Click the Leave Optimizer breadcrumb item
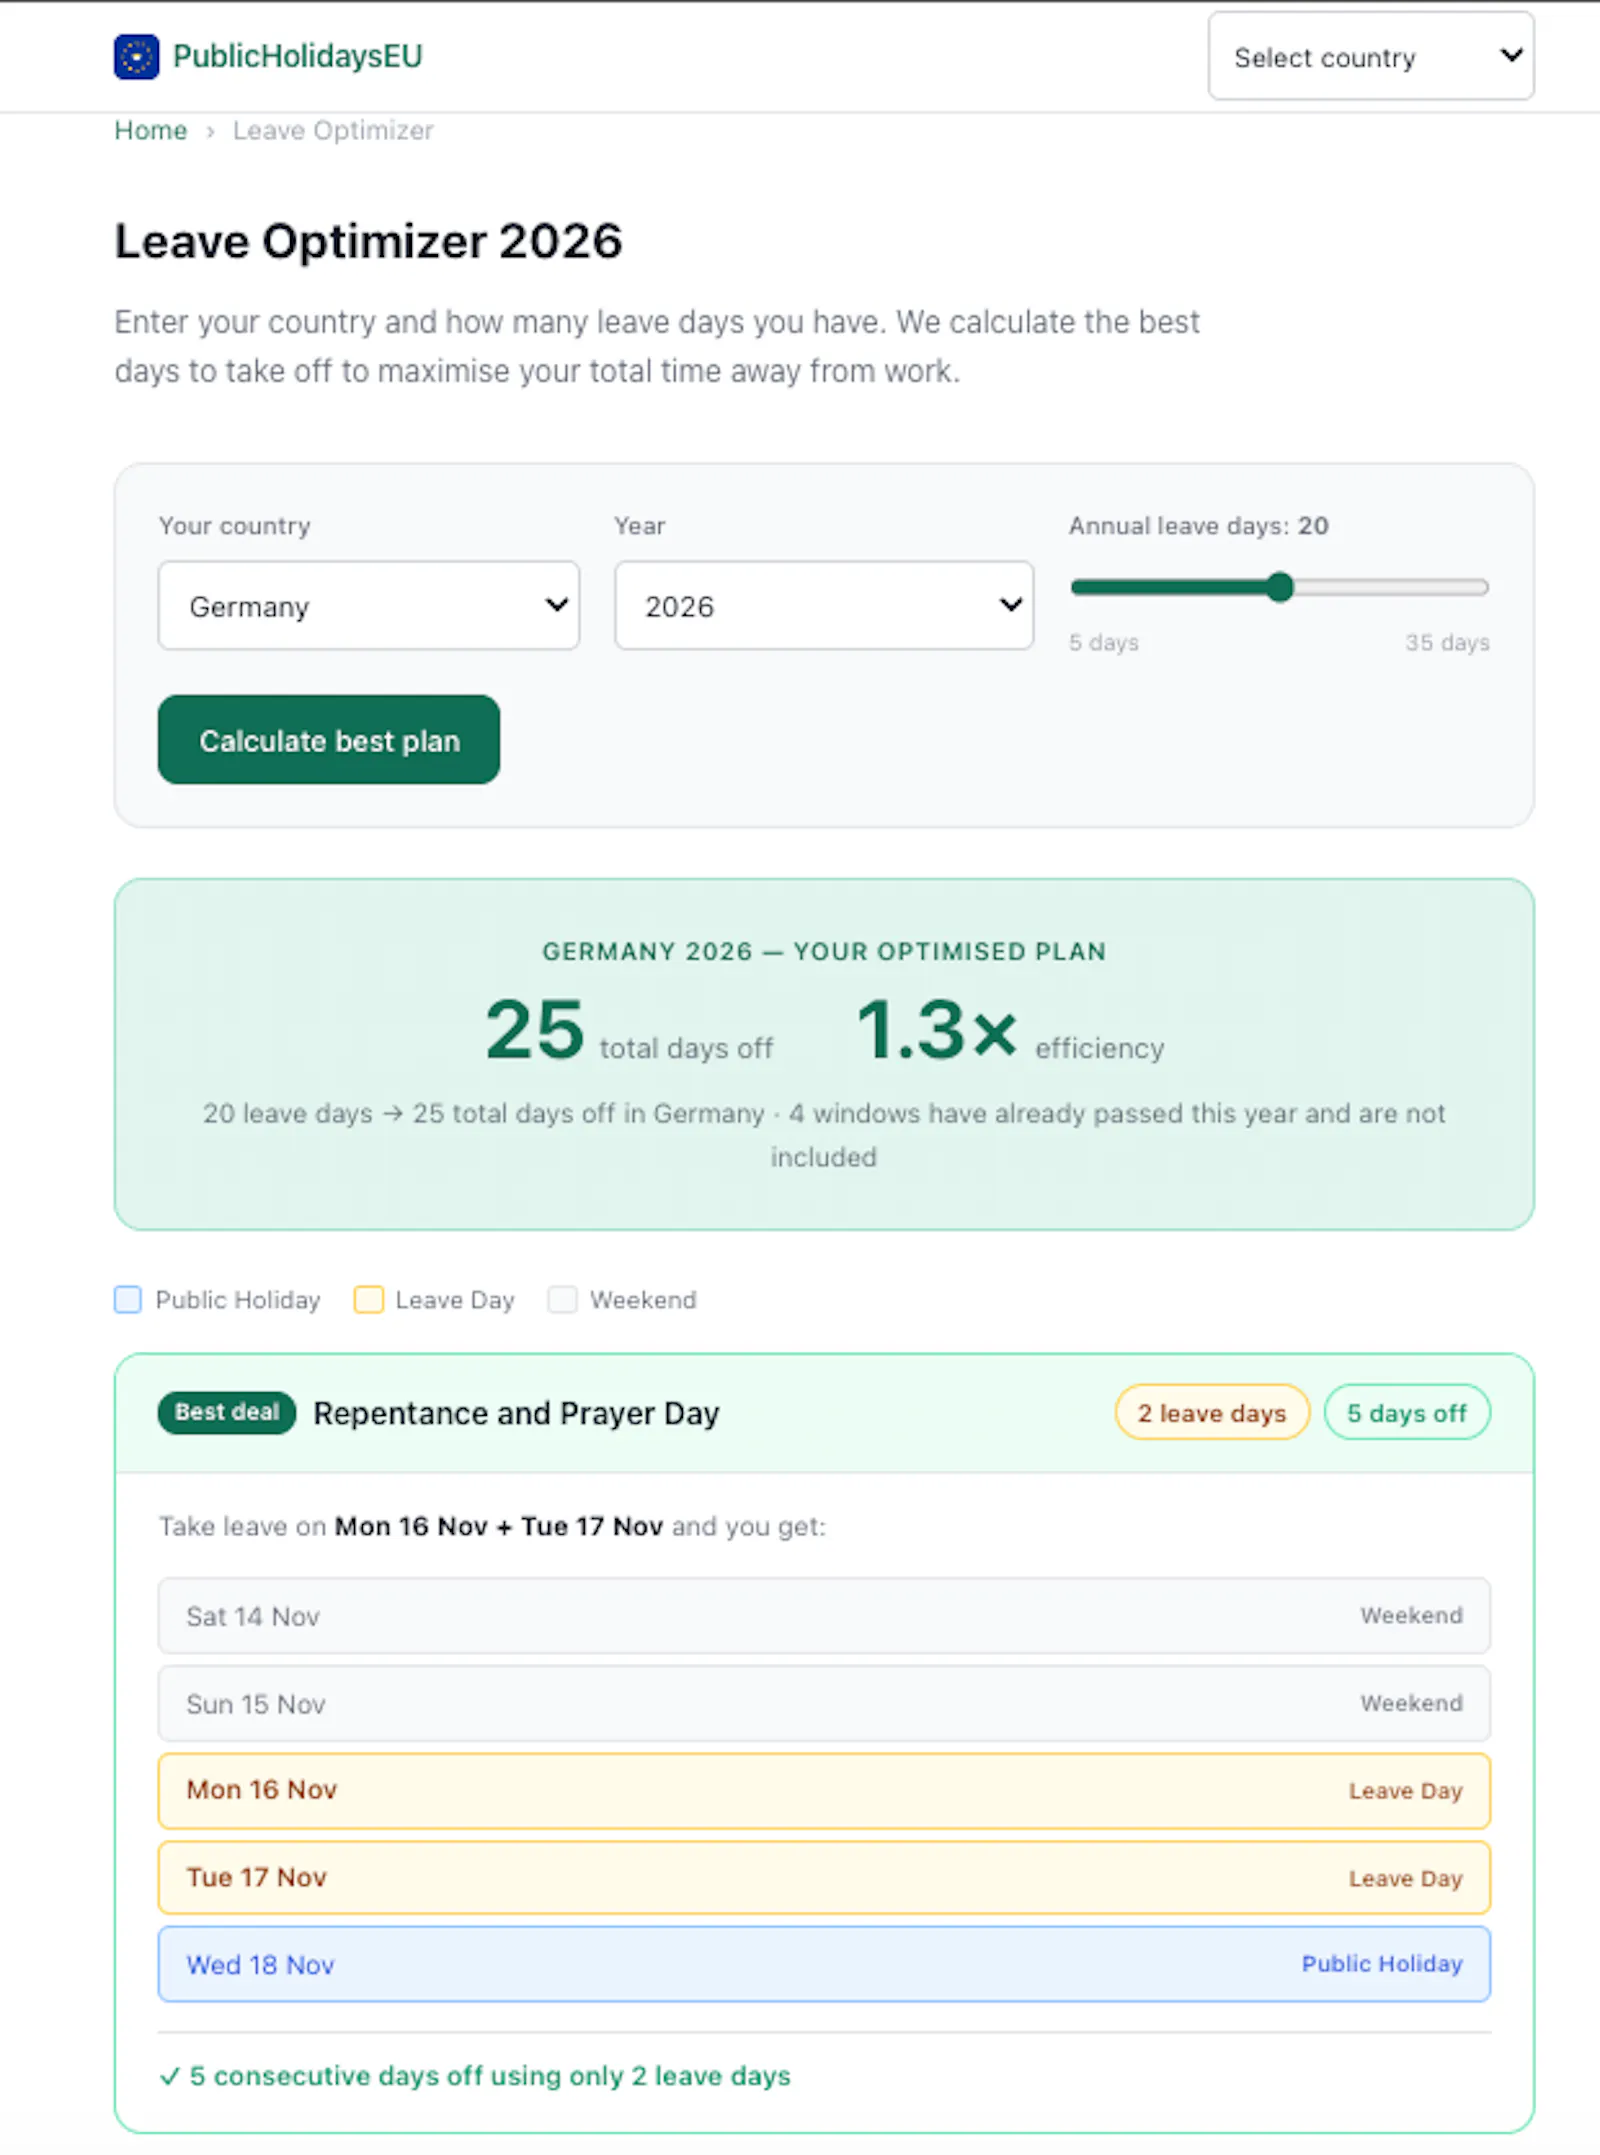 click(333, 131)
